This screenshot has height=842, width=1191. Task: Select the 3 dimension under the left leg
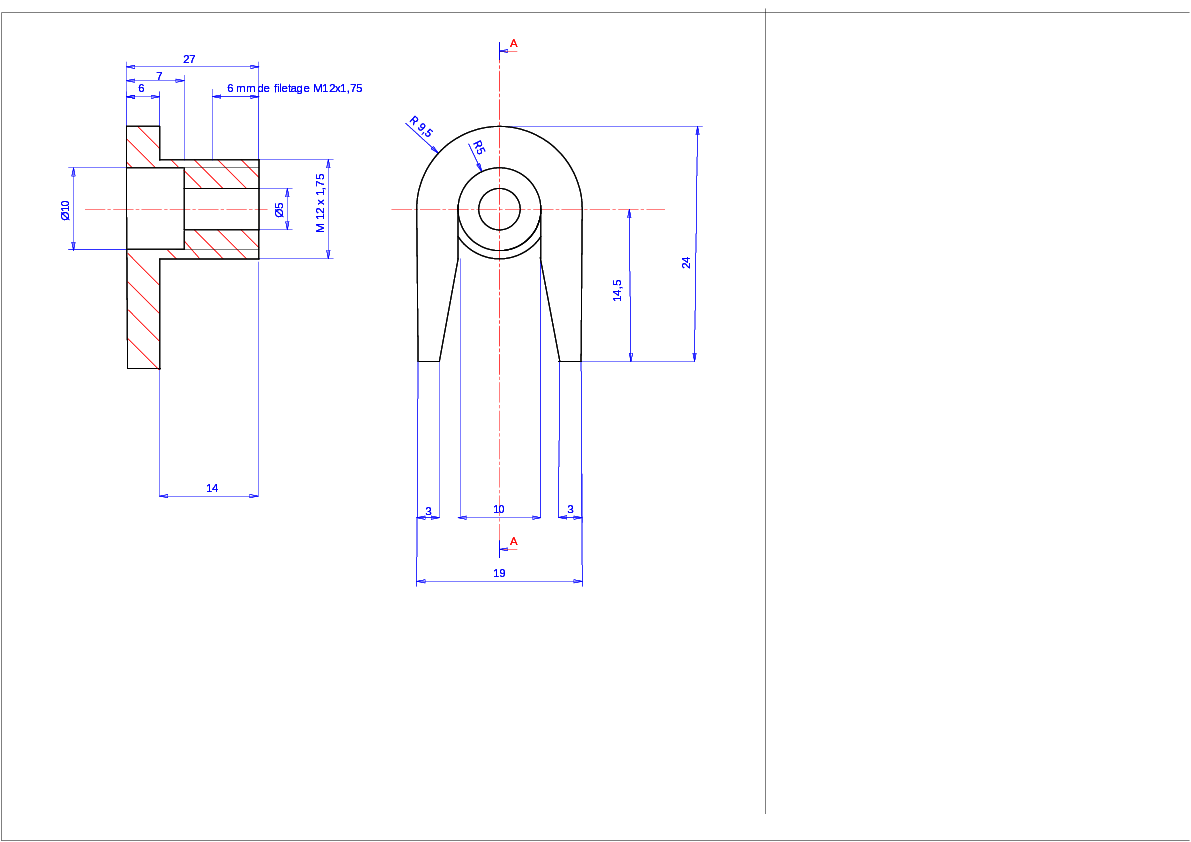point(428,511)
